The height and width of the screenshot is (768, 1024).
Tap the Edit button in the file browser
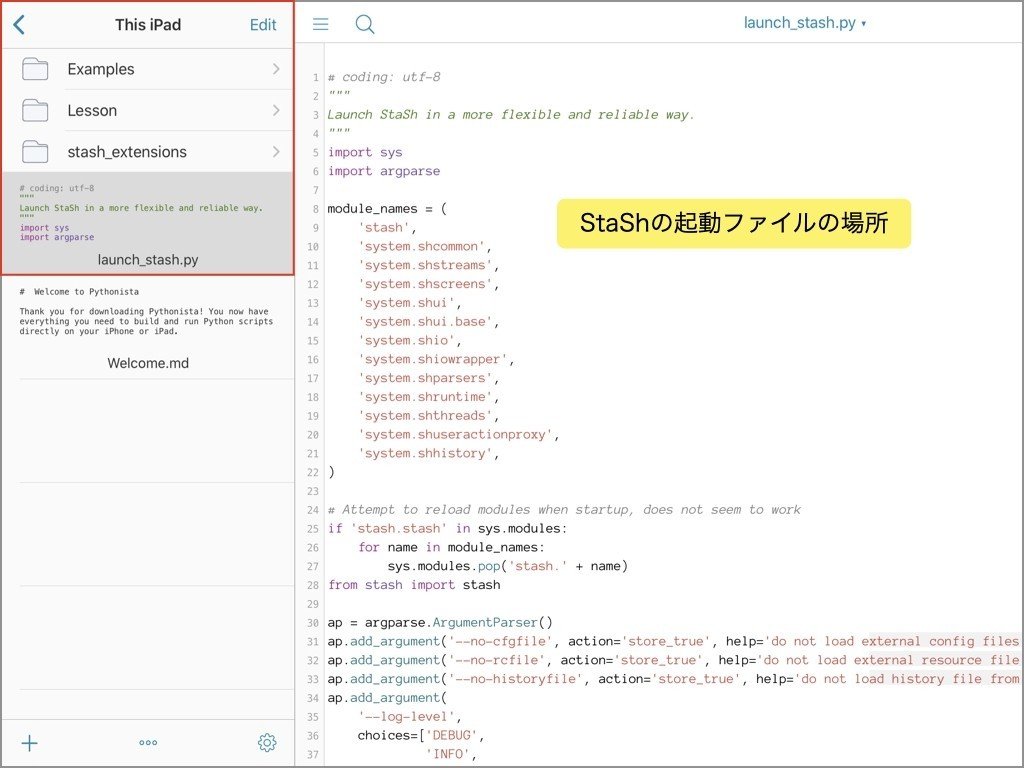[263, 24]
